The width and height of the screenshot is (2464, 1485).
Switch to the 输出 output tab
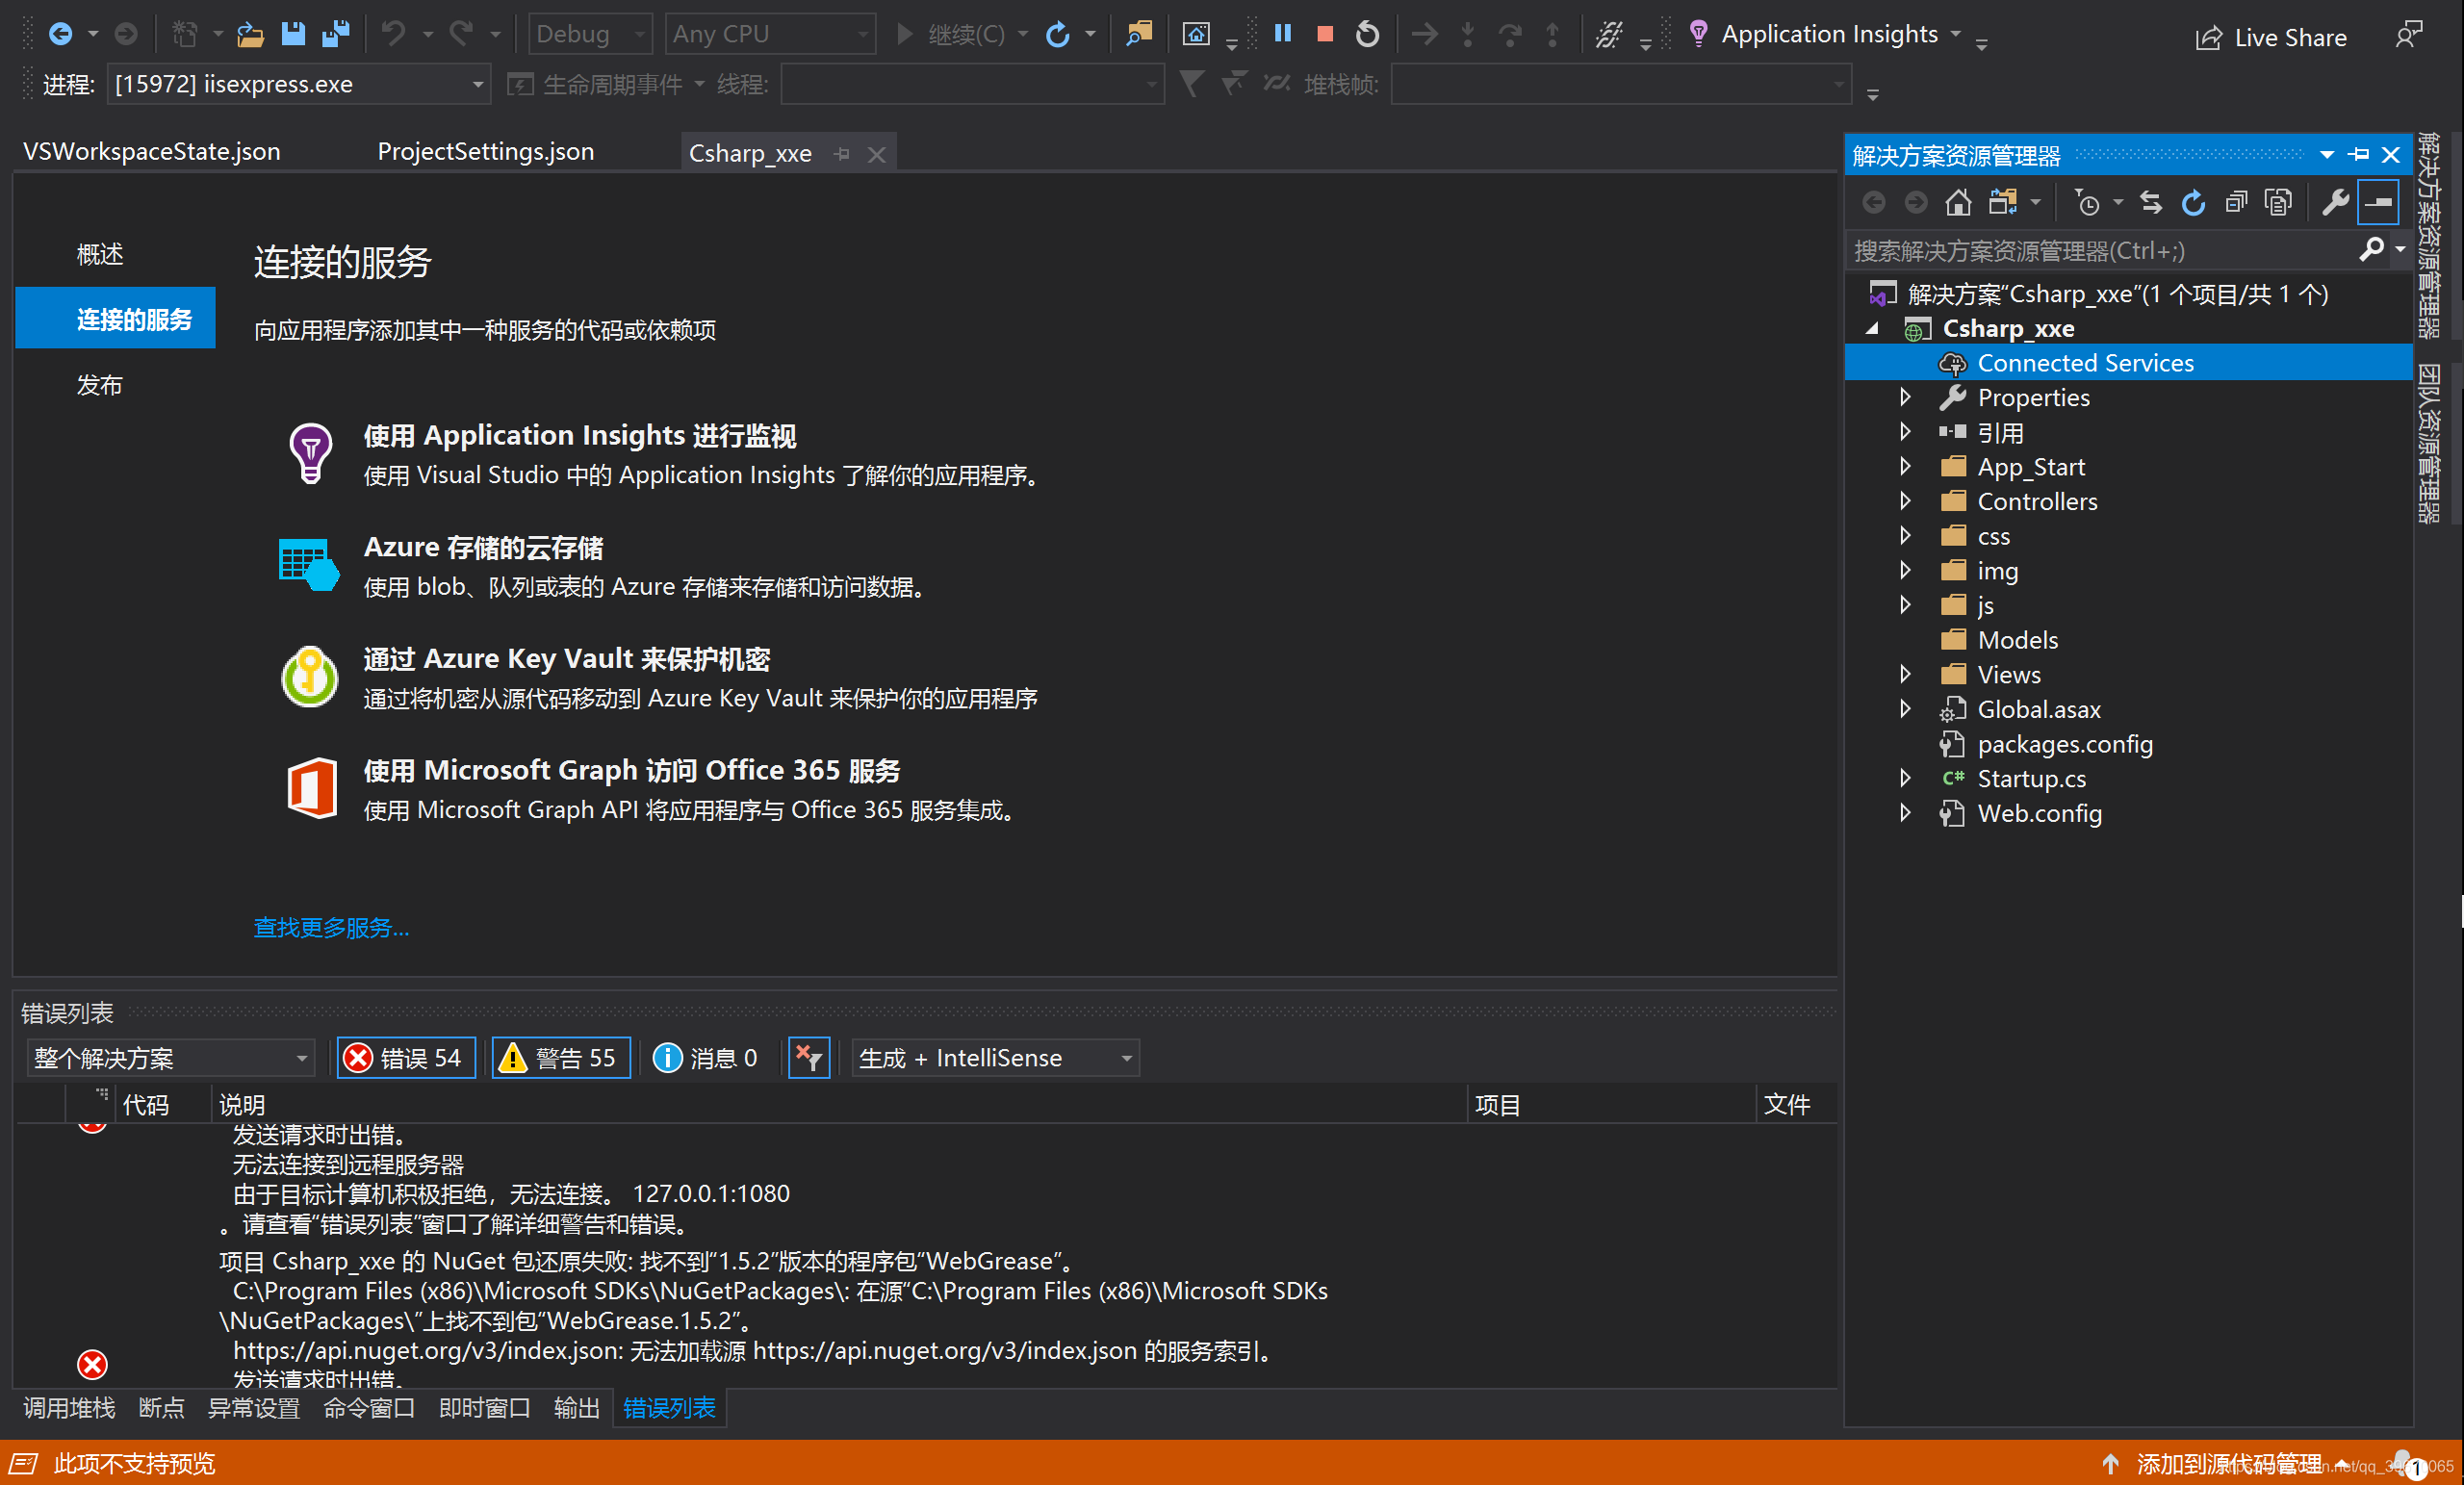(576, 1408)
